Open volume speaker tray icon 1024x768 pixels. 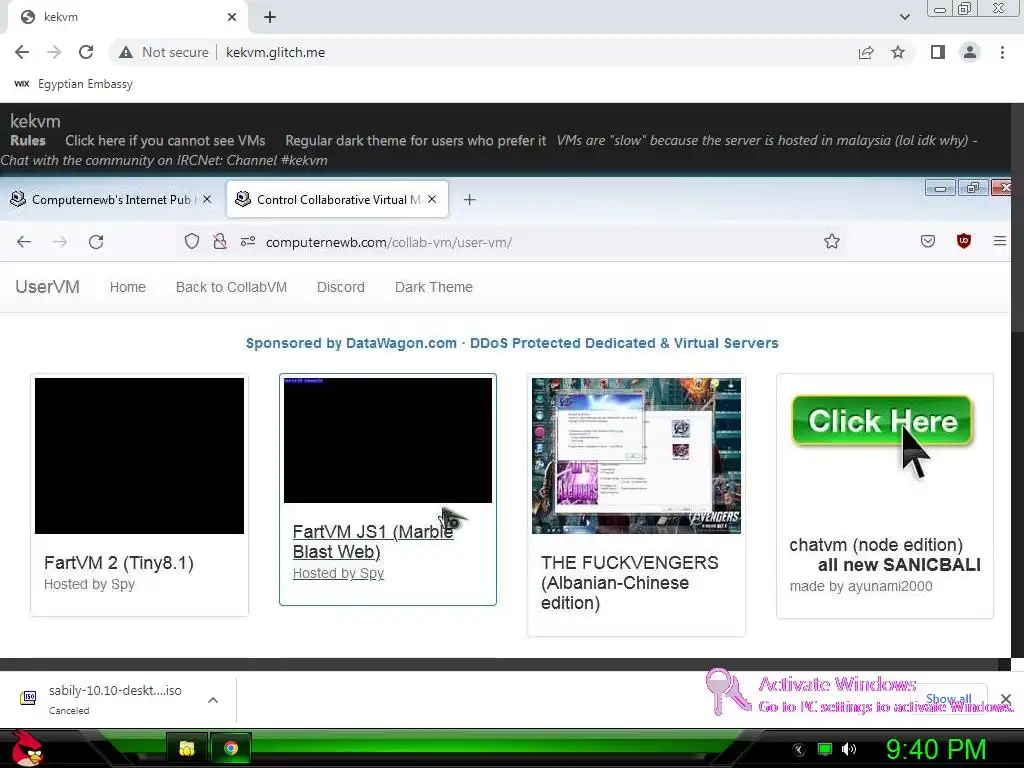coord(849,748)
